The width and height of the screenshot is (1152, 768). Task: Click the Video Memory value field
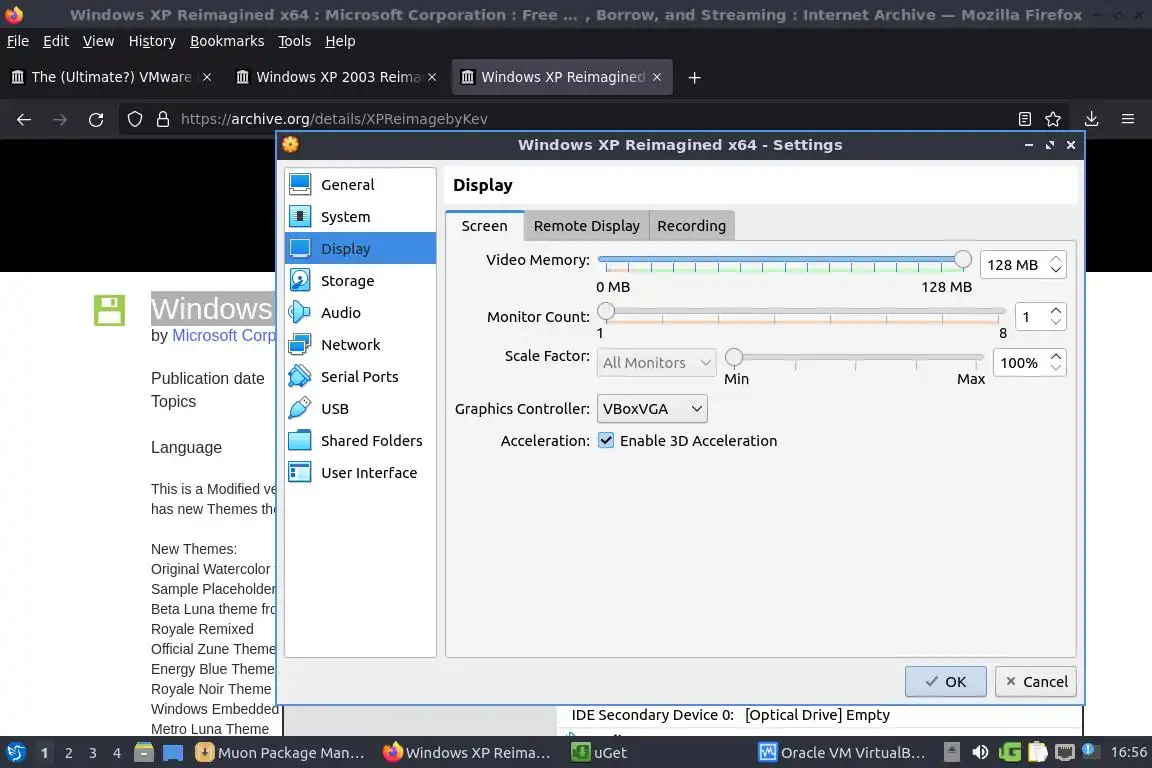[x=1013, y=265]
